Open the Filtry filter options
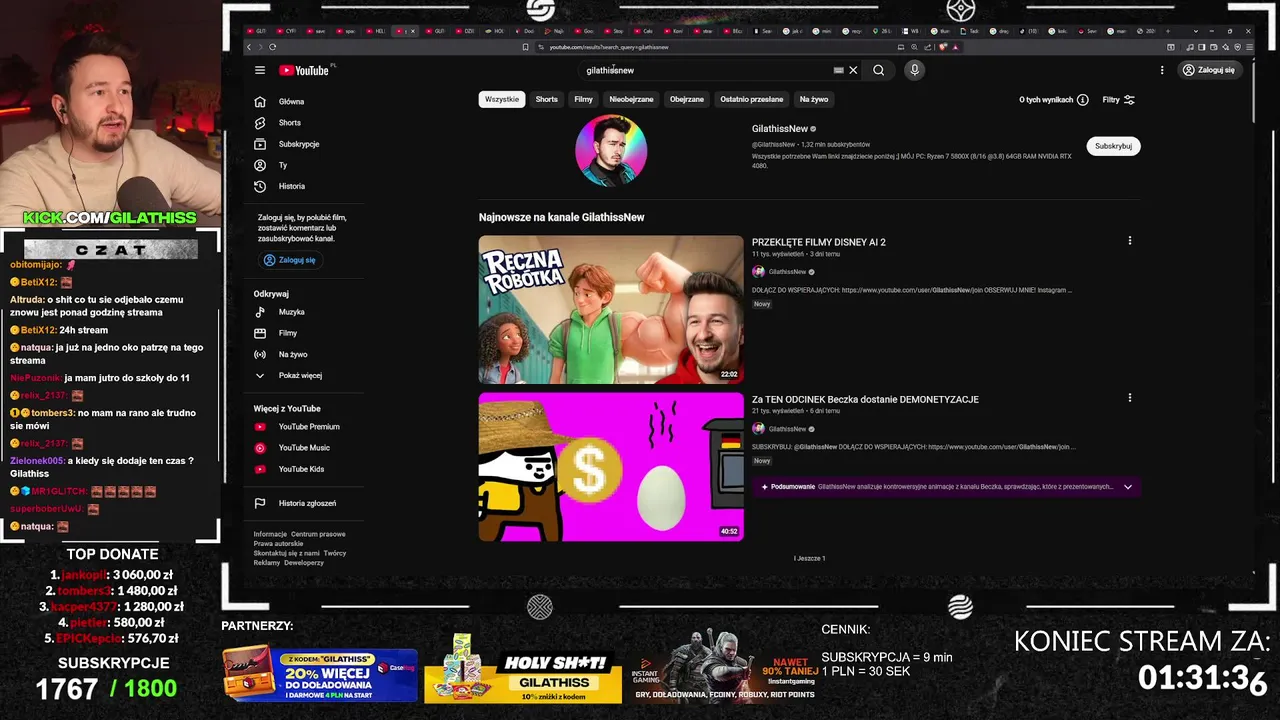The image size is (1280, 720). tap(1118, 100)
